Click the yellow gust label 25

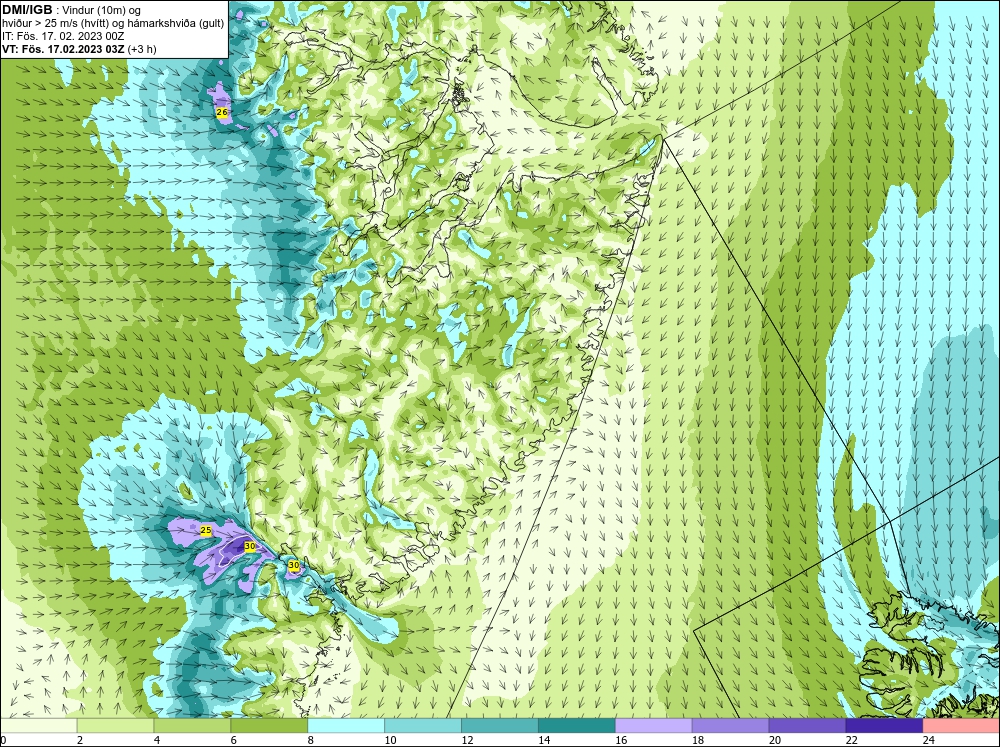tap(206, 530)
